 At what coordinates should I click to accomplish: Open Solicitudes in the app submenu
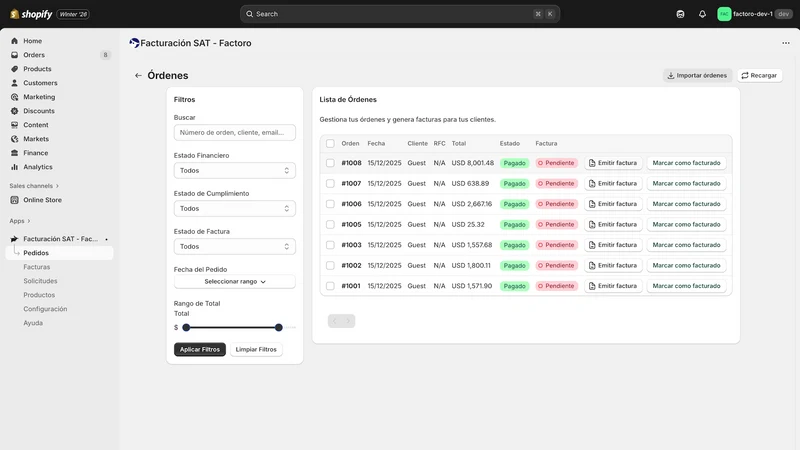pos(40,281)
